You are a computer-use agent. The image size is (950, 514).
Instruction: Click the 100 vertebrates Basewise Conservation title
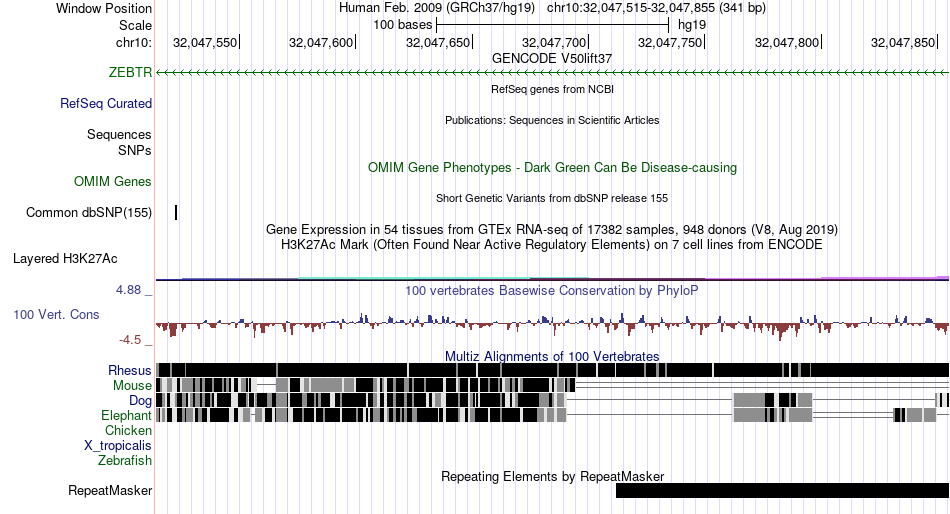coord(552,291)
